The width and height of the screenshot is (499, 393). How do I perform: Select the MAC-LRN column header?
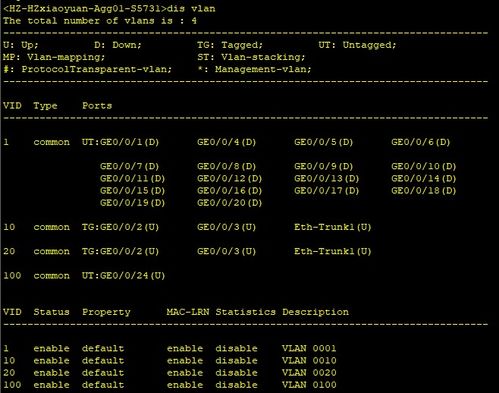point(188,312)
